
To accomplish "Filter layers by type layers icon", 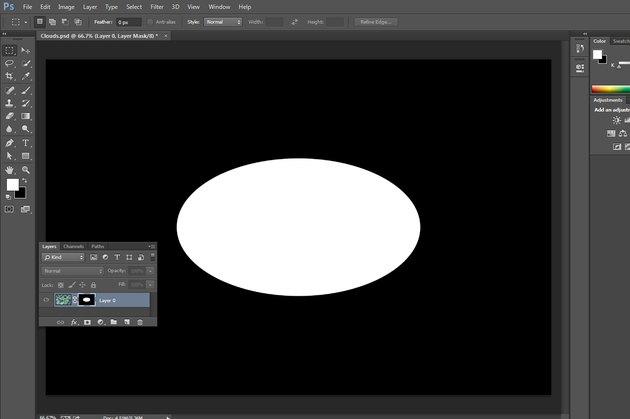I will click(x=117, y=257).
